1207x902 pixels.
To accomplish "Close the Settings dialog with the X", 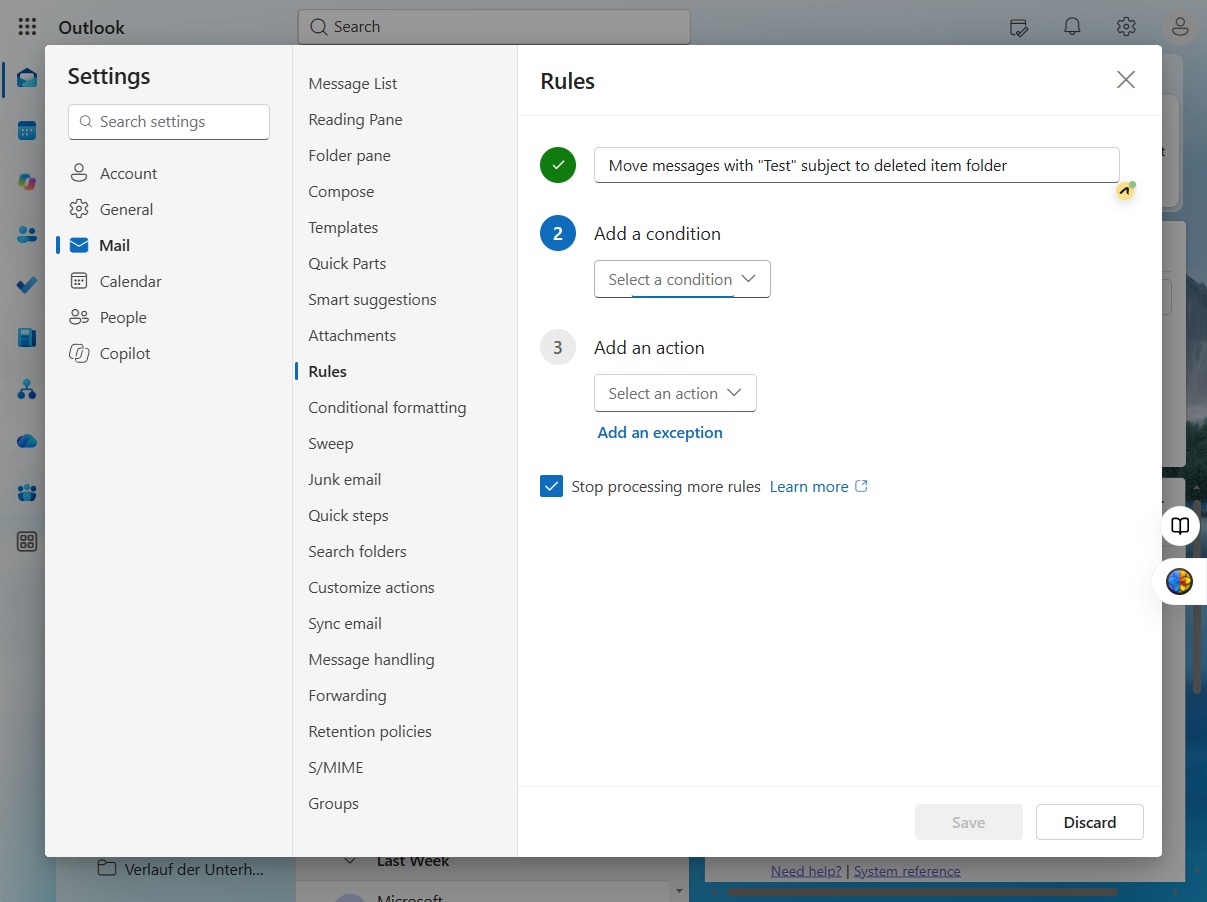I will 1126,80.
